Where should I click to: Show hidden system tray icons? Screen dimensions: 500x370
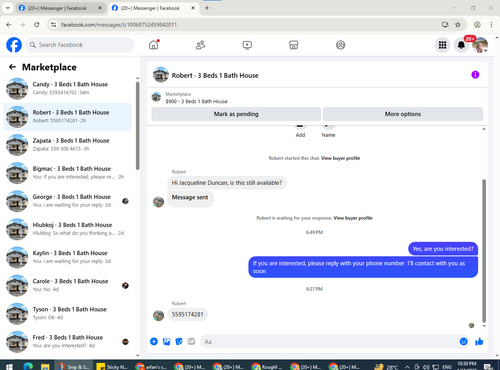[x=407, y=367]
